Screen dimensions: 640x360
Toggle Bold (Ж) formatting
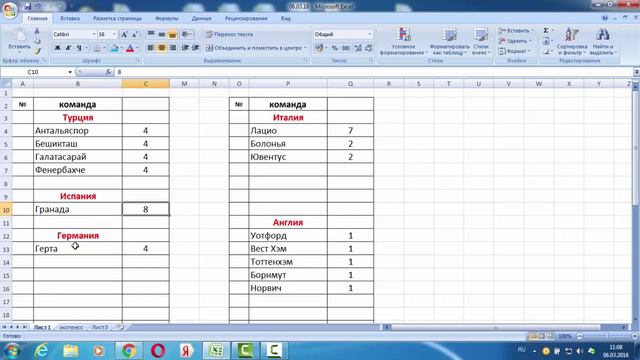(x=58, y=48)
